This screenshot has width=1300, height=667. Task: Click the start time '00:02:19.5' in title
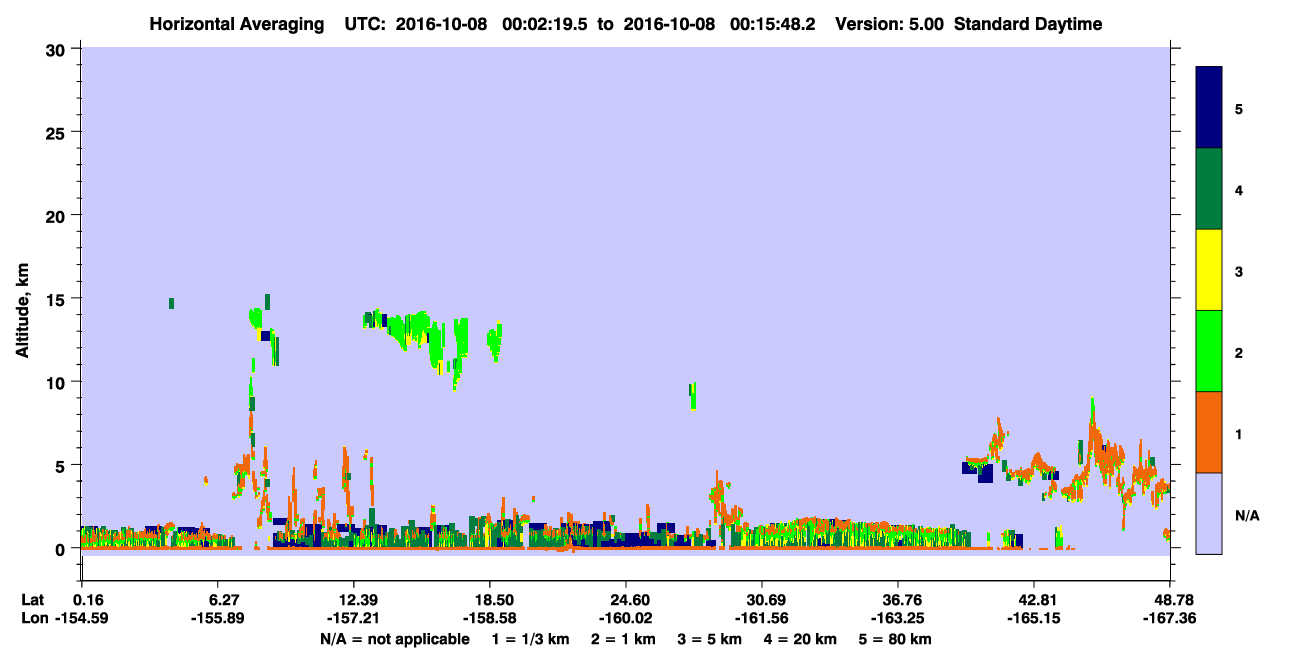click(546, 24)
